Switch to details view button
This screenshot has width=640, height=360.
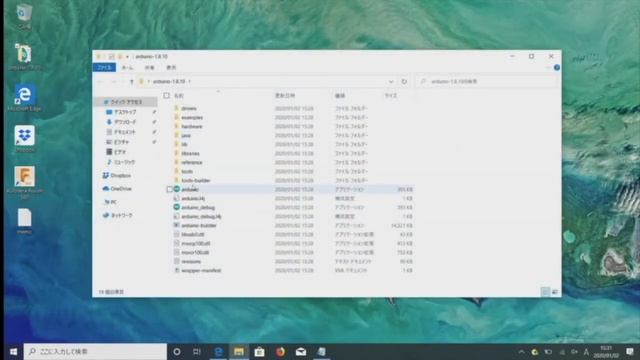545,292
